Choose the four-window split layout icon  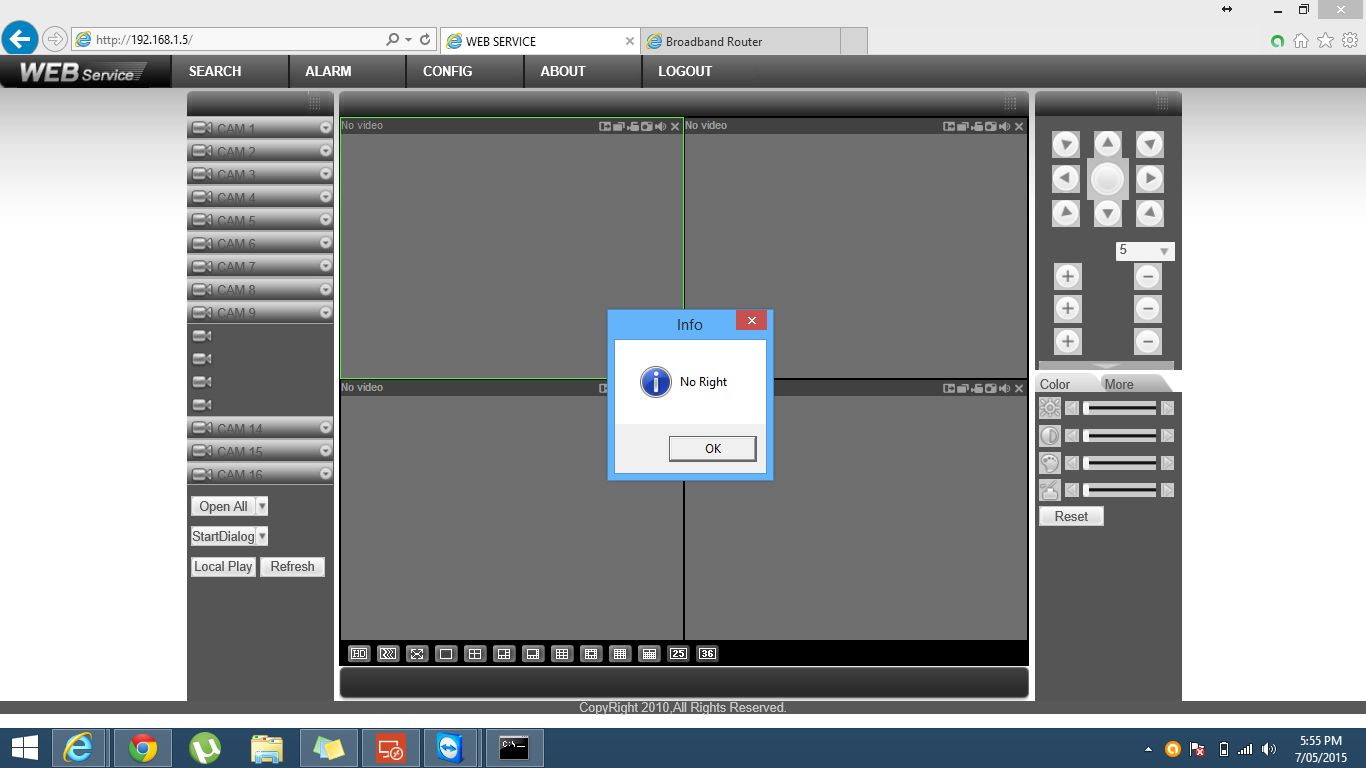475,654
